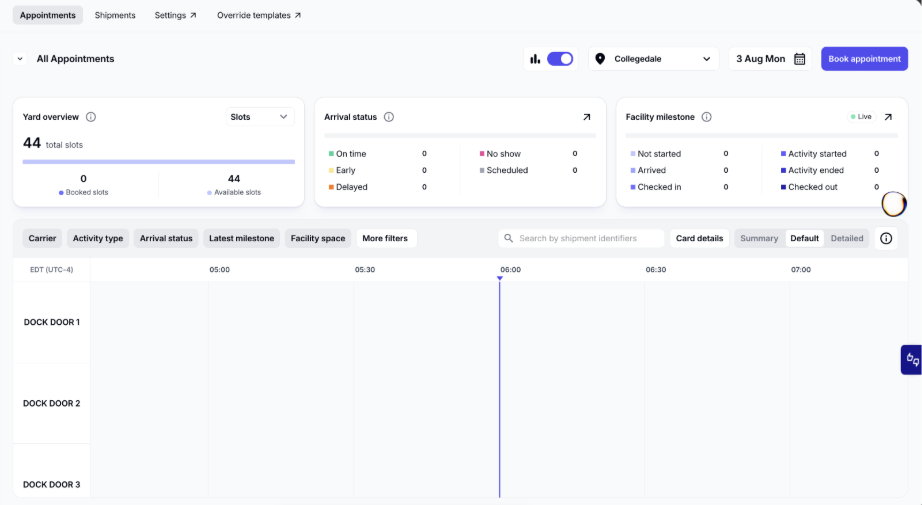Click the bar chart analytics icon
Viewport: 922px width, 505px height.
pos(535,59)
